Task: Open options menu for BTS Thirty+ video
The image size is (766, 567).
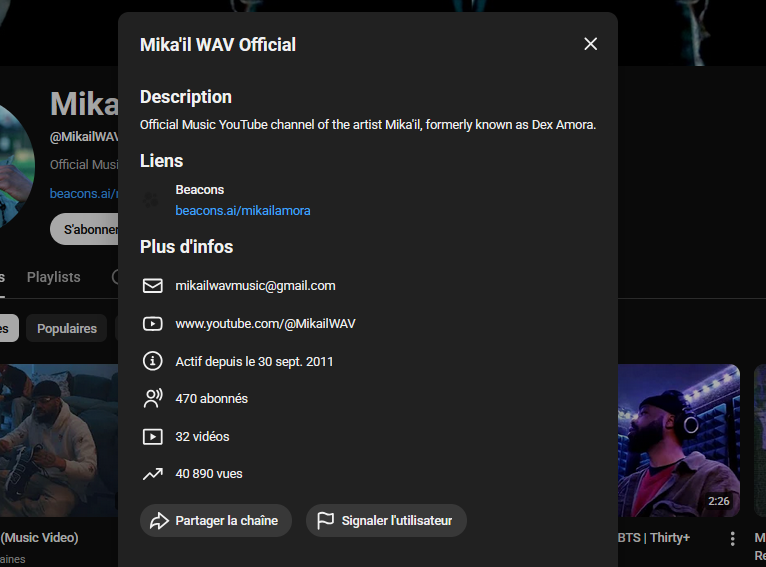Action: pyautogui.click(x=732, y=538)
